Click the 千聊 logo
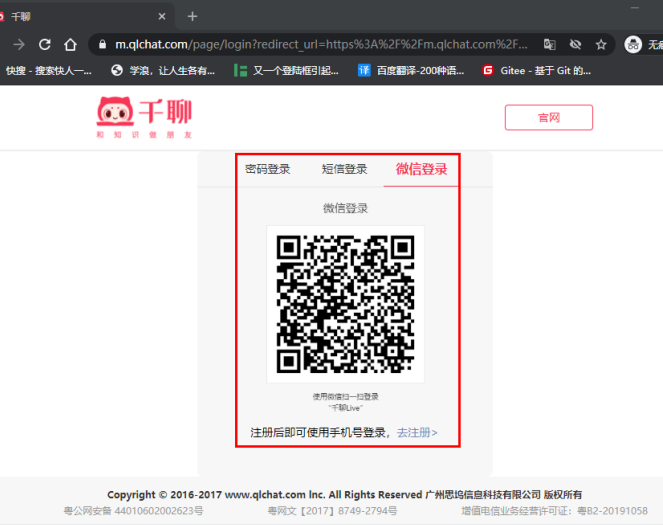This screenshot has height=525, width=663. click(x=144, y=117)
